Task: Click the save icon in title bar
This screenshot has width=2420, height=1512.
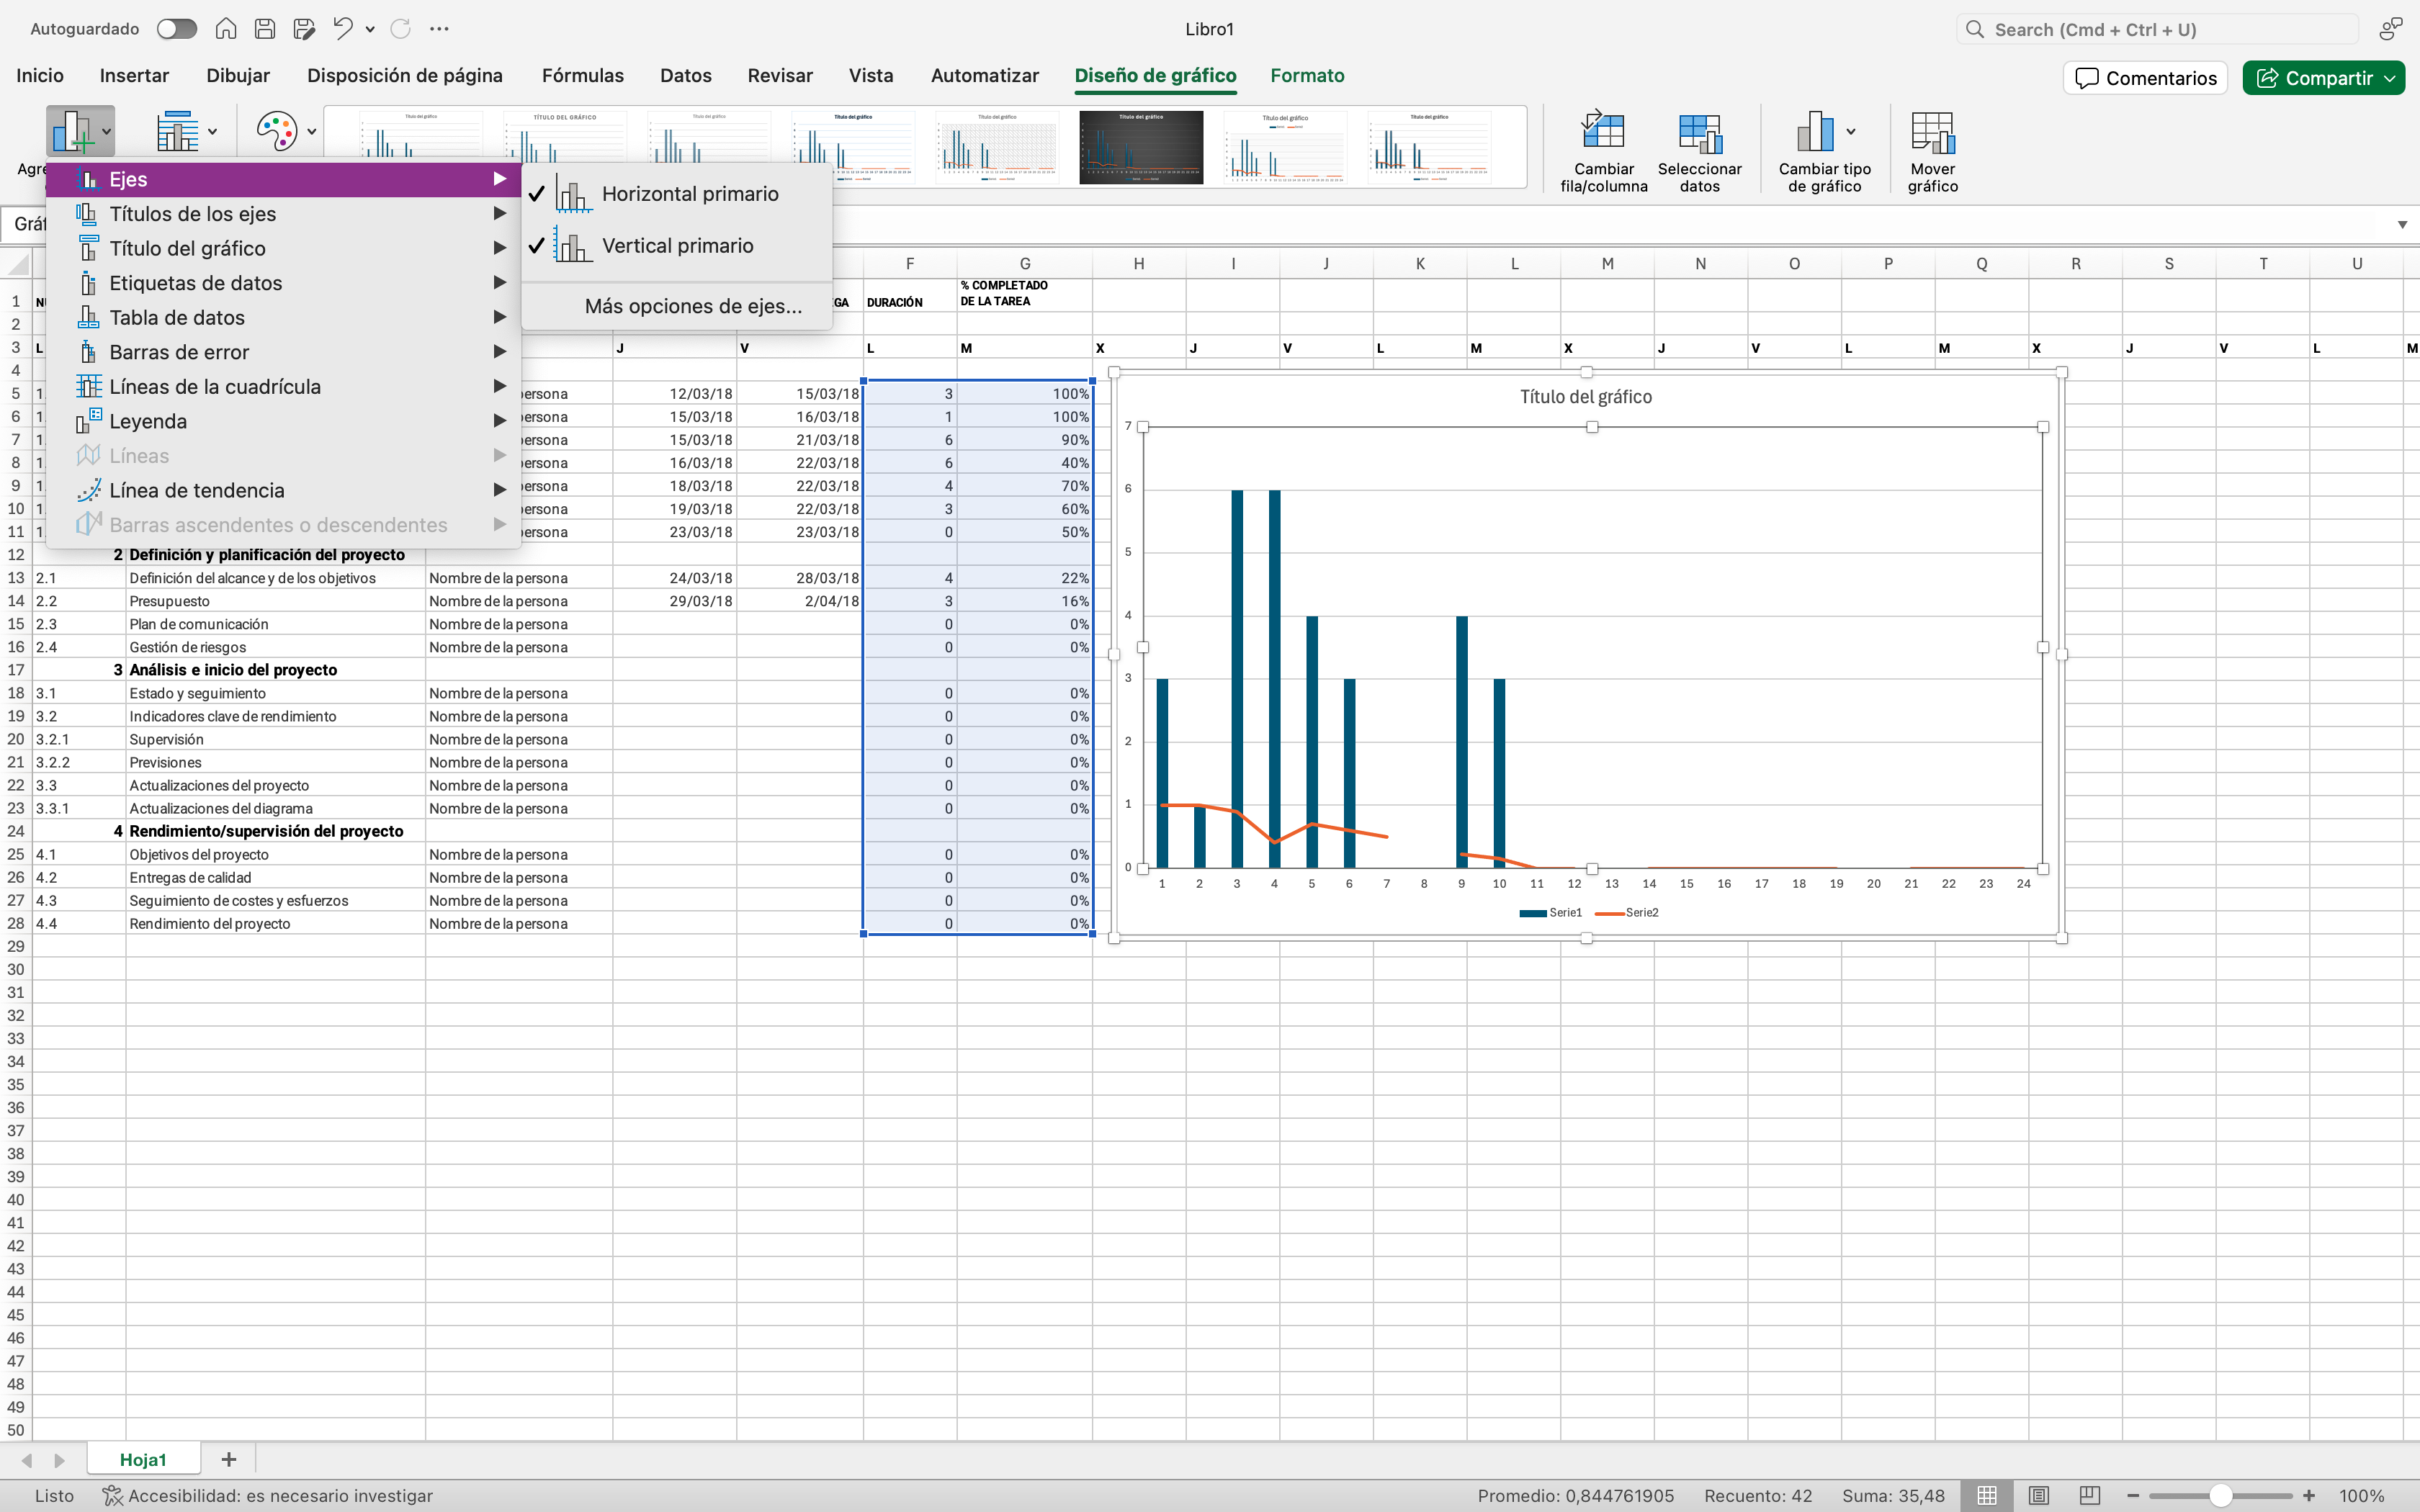Action: (x=265, y=29)
